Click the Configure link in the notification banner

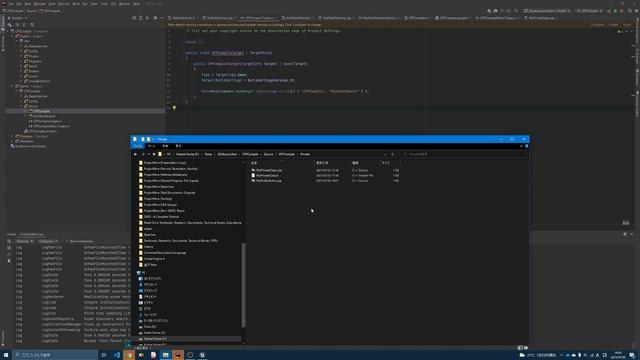click(x=598, y=25)
